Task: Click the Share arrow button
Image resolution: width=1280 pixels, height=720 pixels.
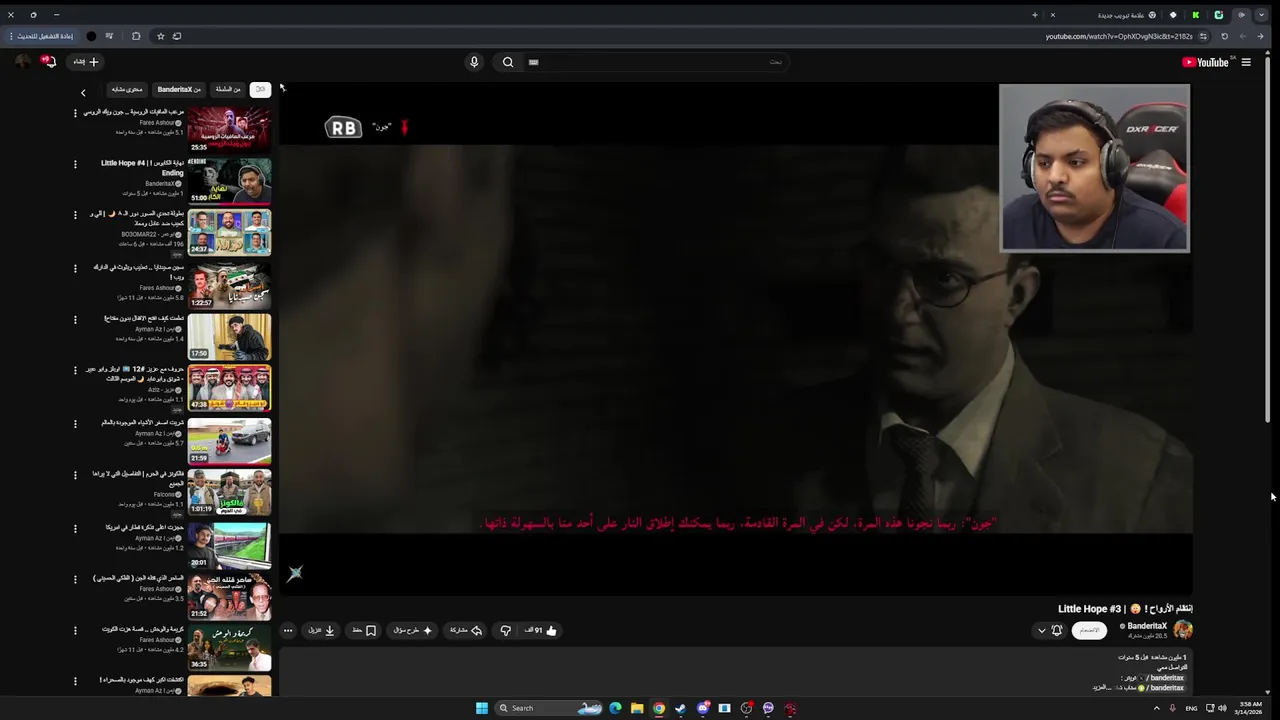Action: (466, 630)
